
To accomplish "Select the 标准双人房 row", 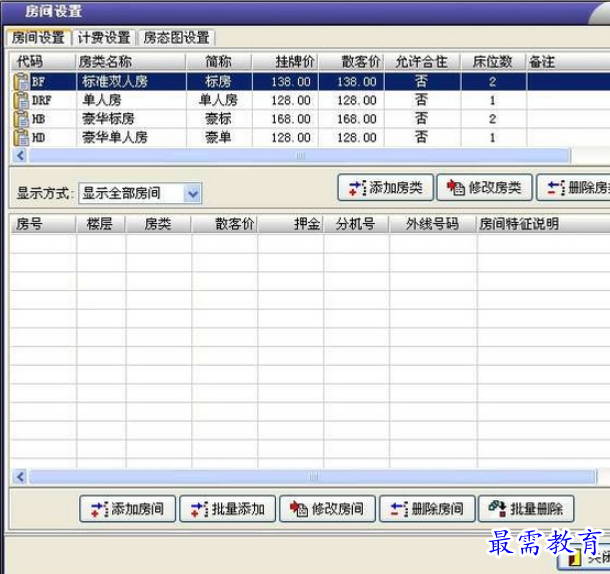I will (x=310, y=82).
